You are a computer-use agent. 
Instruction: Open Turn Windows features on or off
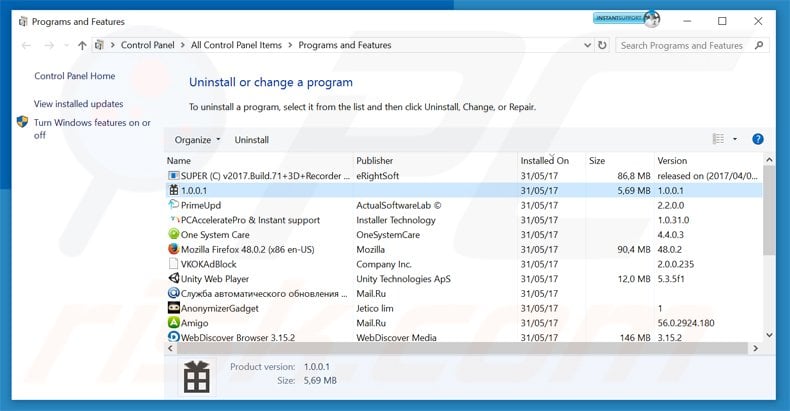click(x=92, y=128)
